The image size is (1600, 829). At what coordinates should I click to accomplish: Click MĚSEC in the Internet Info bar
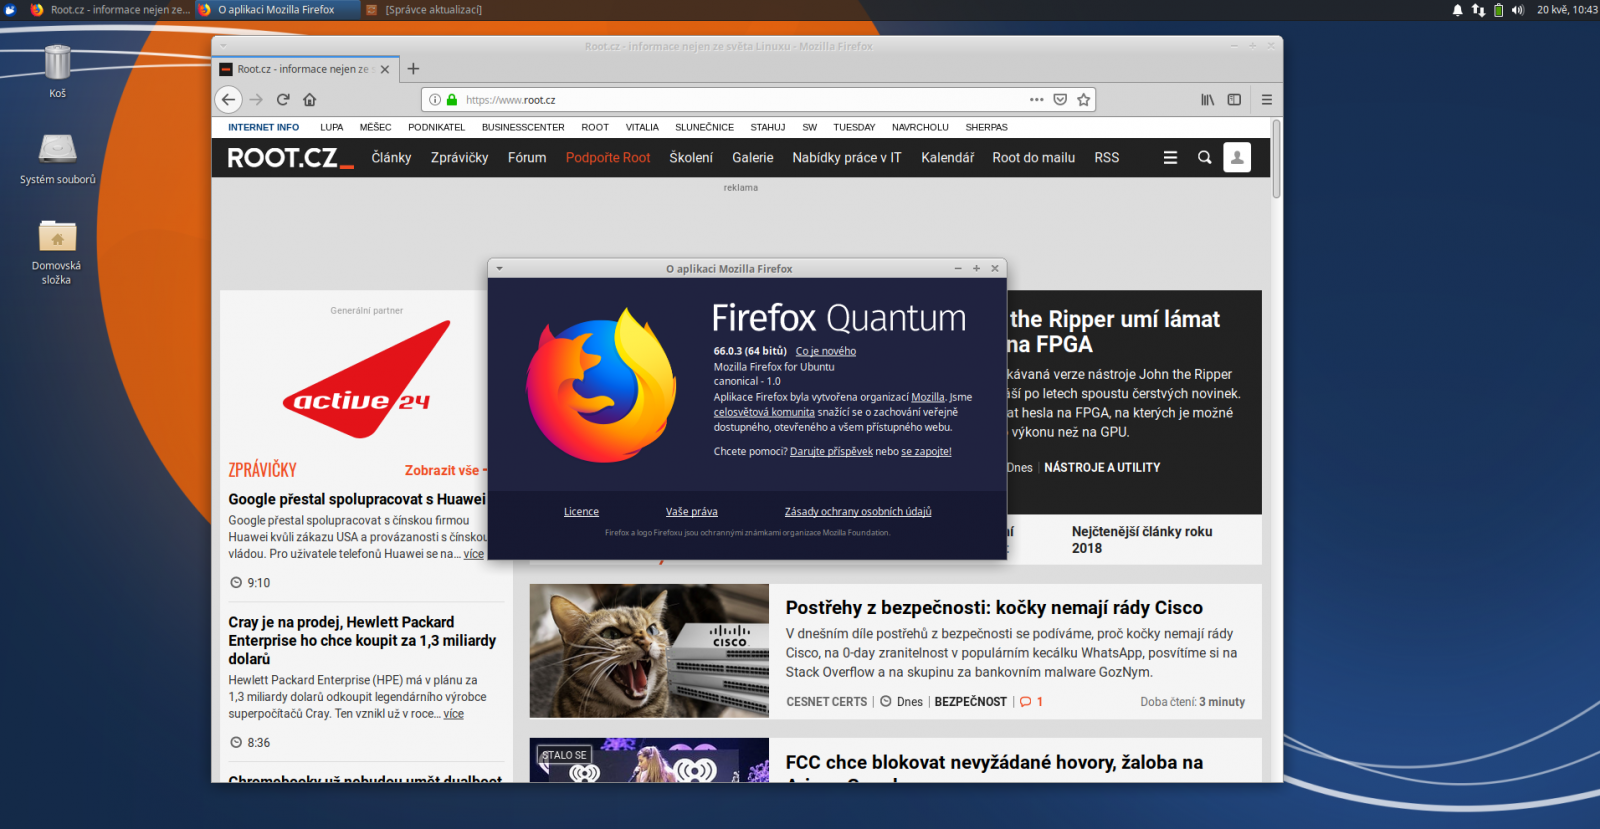coord(376,127)
